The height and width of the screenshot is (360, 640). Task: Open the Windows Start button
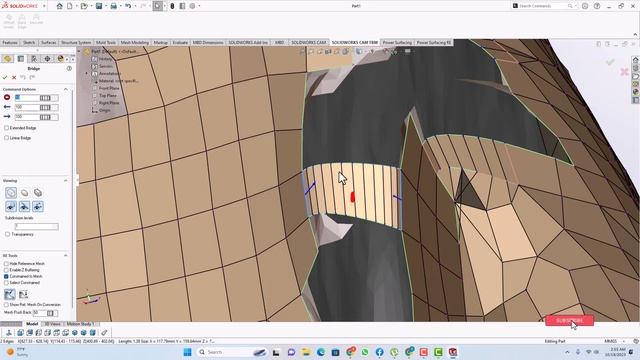click(187, 352)
